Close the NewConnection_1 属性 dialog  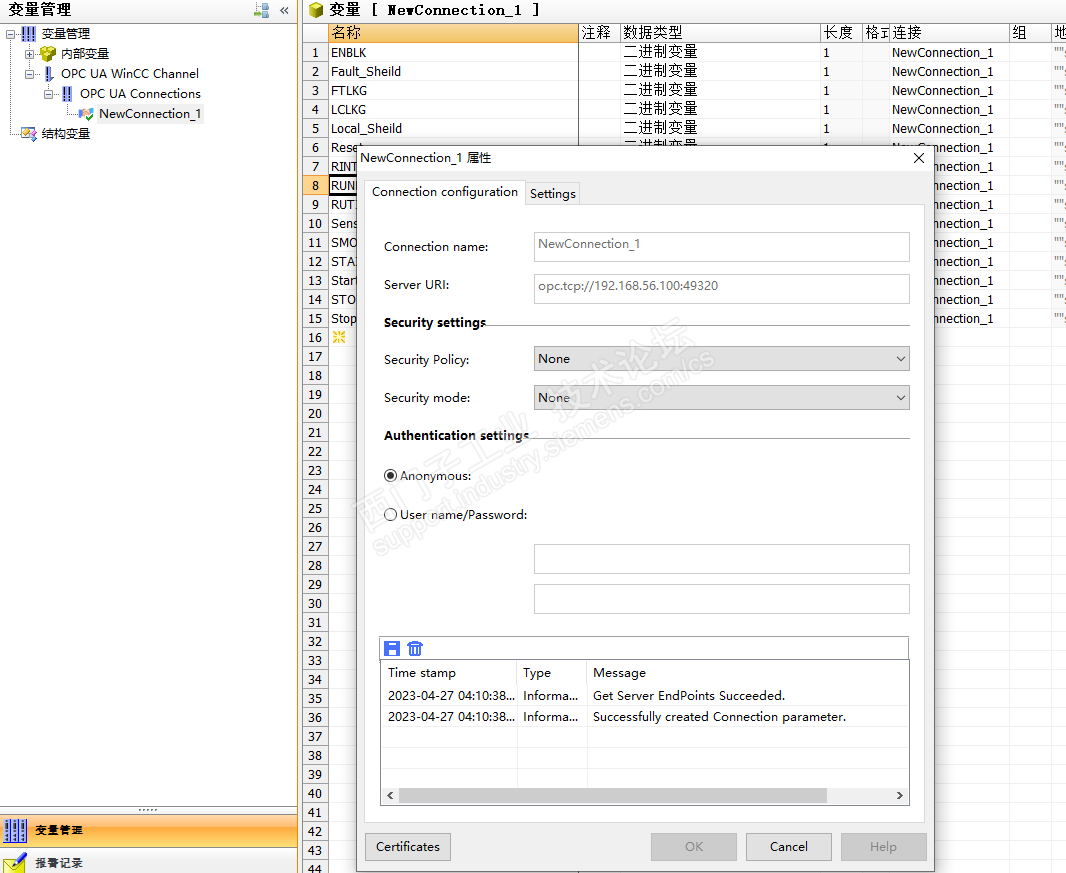pos(918,158)
